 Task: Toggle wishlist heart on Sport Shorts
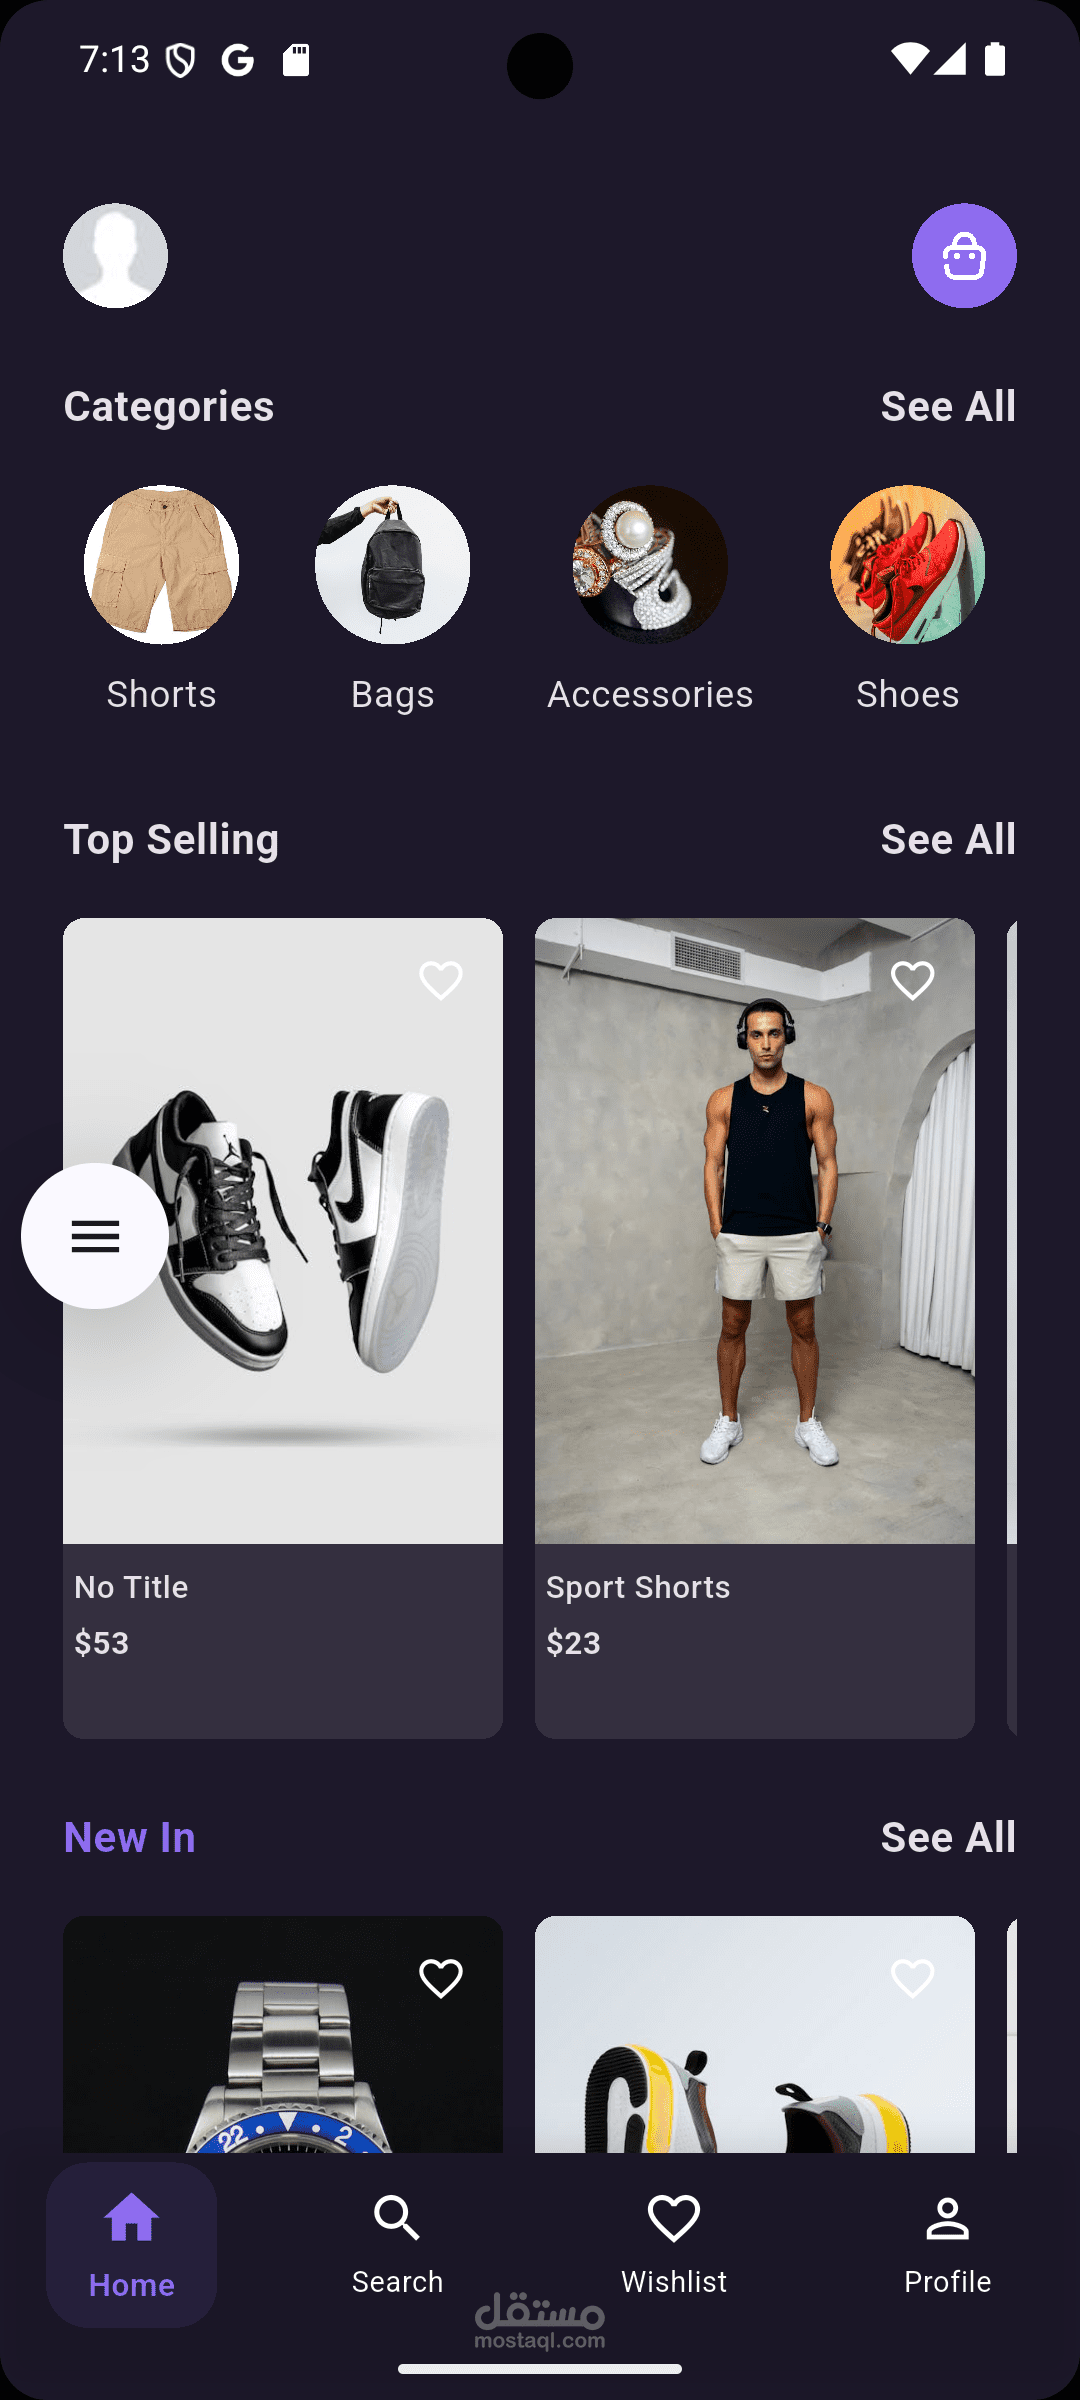[912, 980]
